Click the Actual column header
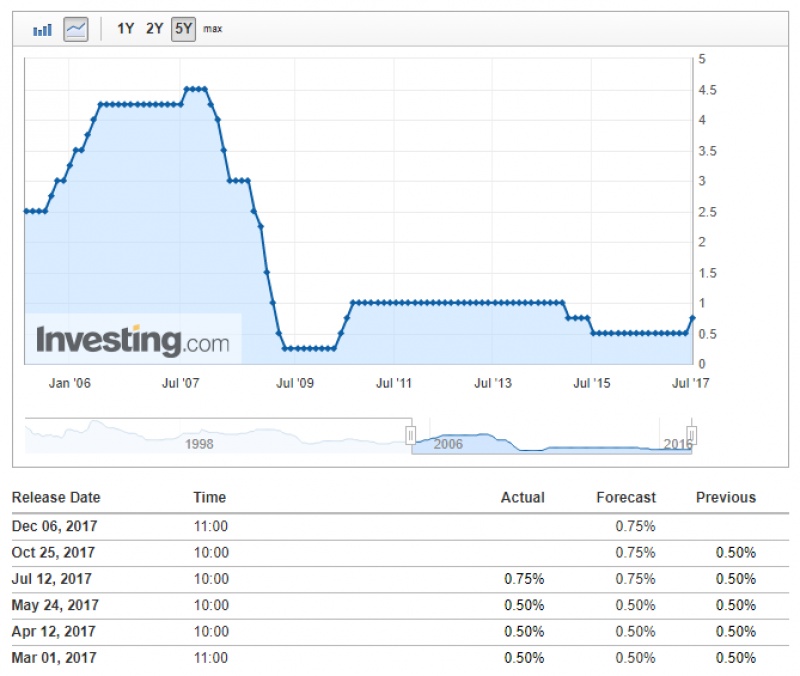Image resolution: width=800 pixels, height=676 pixels. point(522,497)
